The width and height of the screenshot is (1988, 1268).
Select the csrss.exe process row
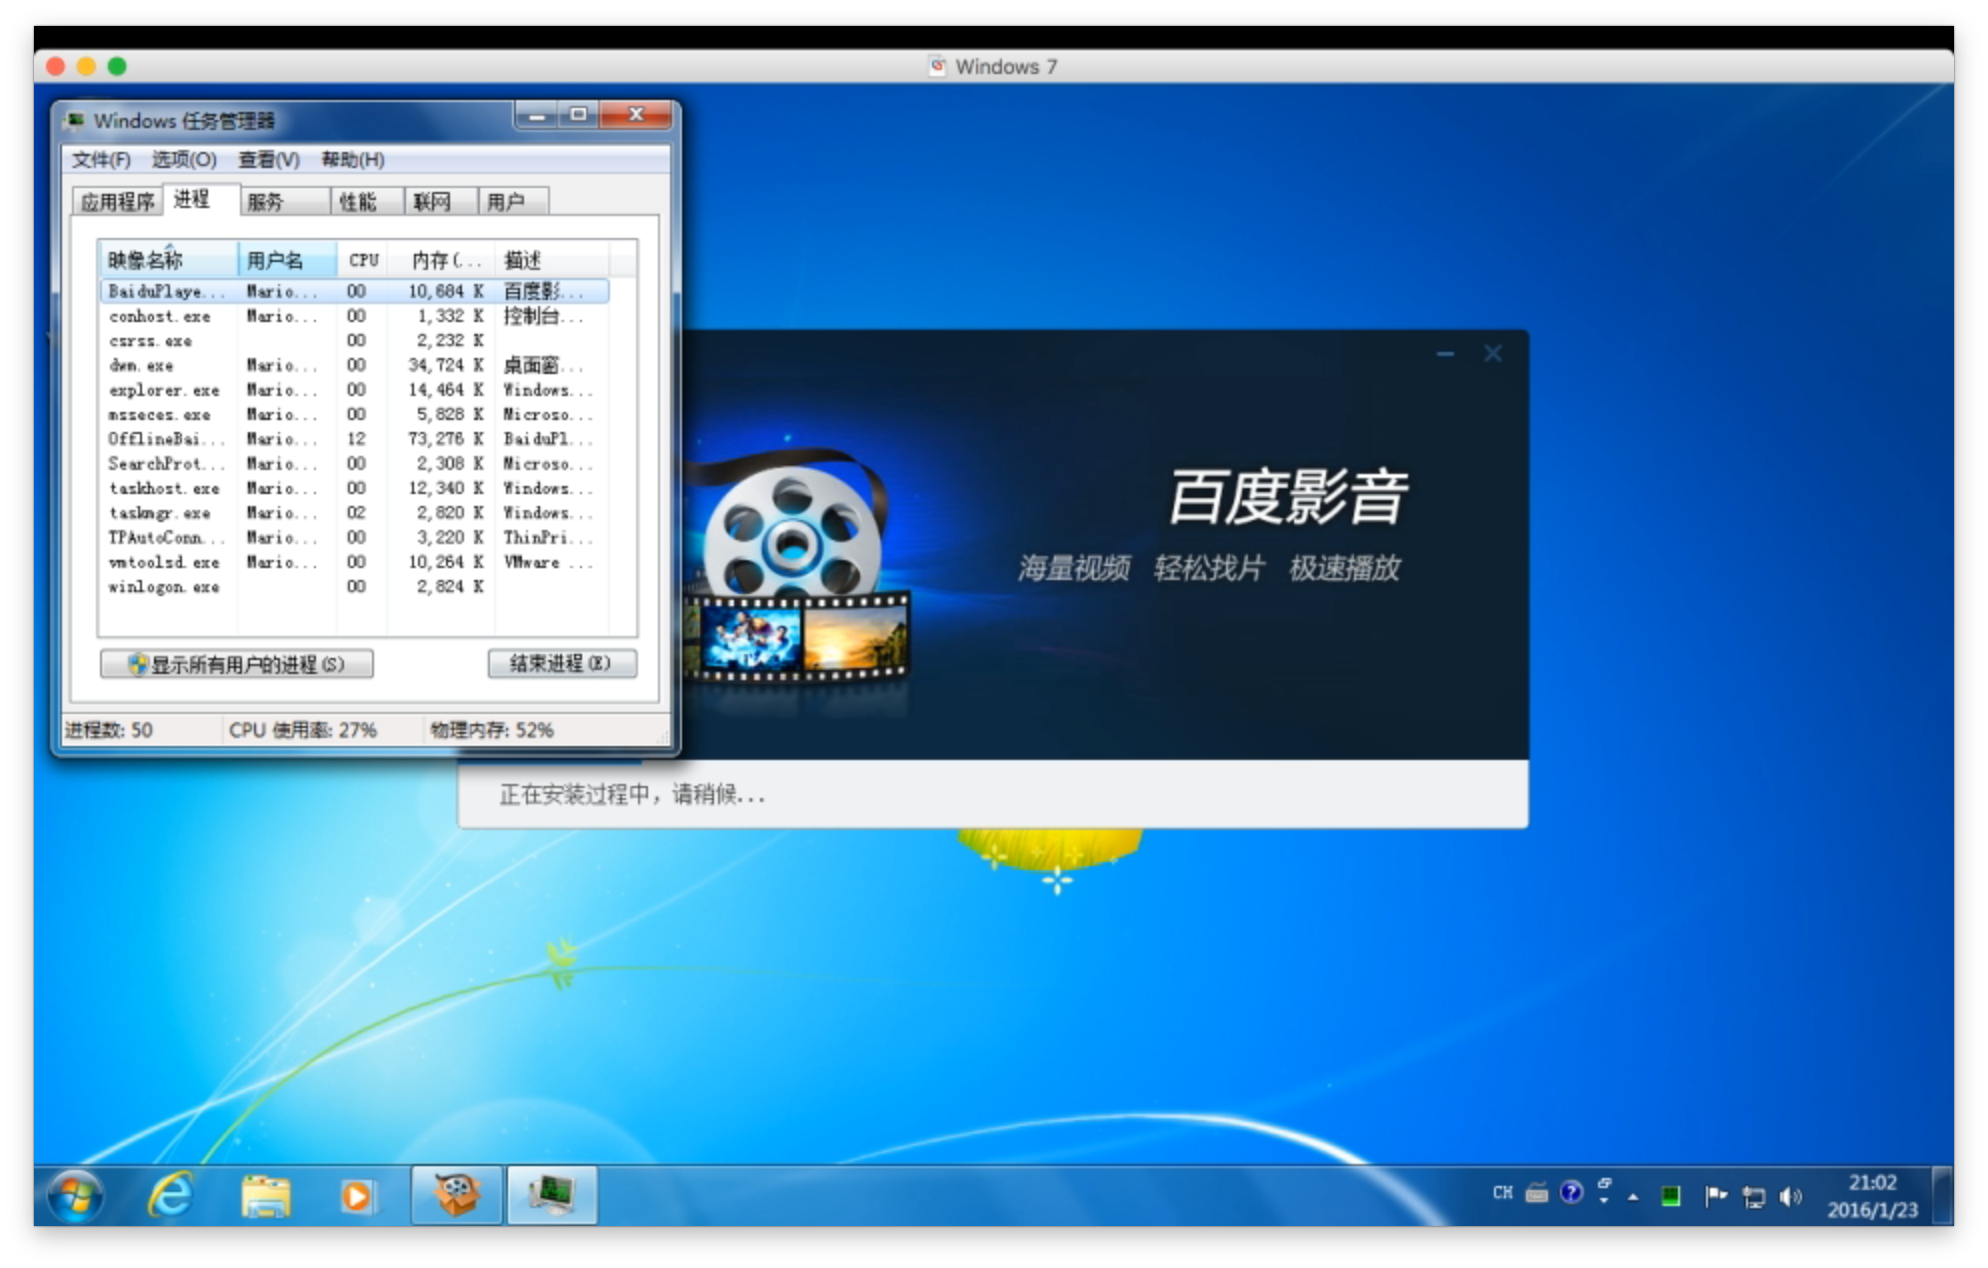(355, 341)
